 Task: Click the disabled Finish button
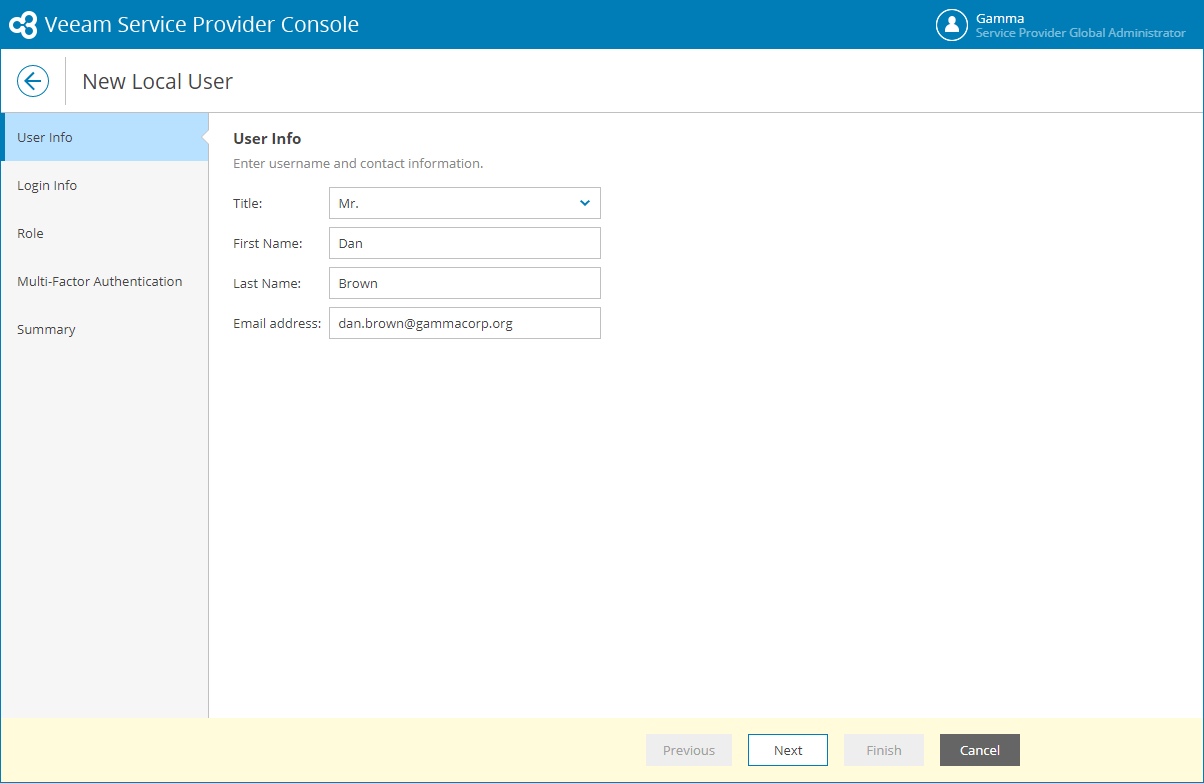click(x=884, y=750)
